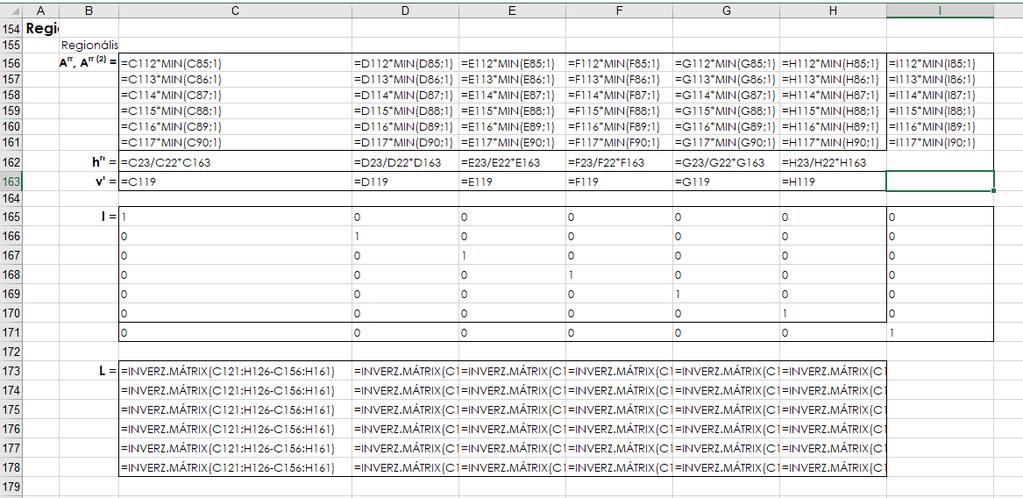Select cell I156 with =I112*MIN(I85;1)

pyautogui.click(x=939, y=63)
